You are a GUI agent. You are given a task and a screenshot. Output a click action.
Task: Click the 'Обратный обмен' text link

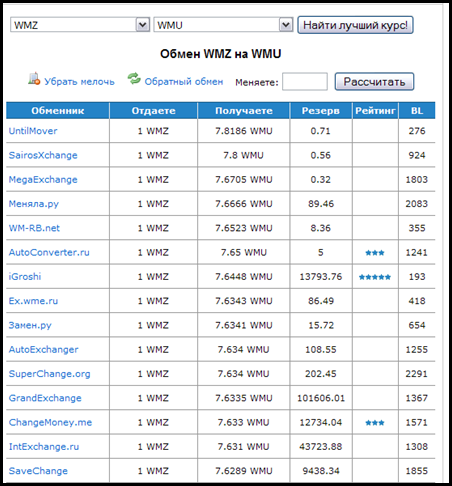coord(184,82)
